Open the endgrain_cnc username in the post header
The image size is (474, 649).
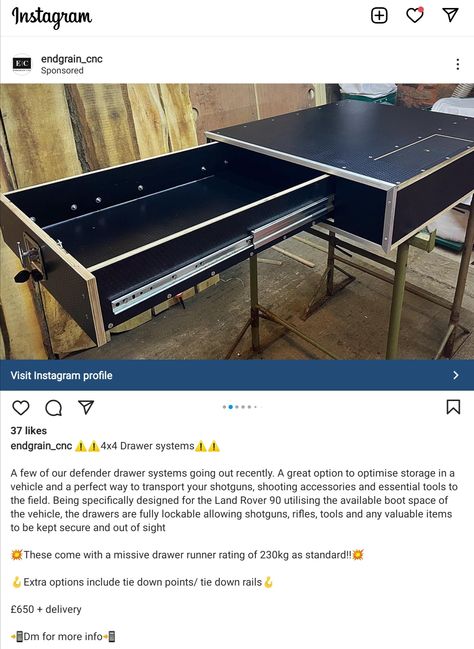72,59
